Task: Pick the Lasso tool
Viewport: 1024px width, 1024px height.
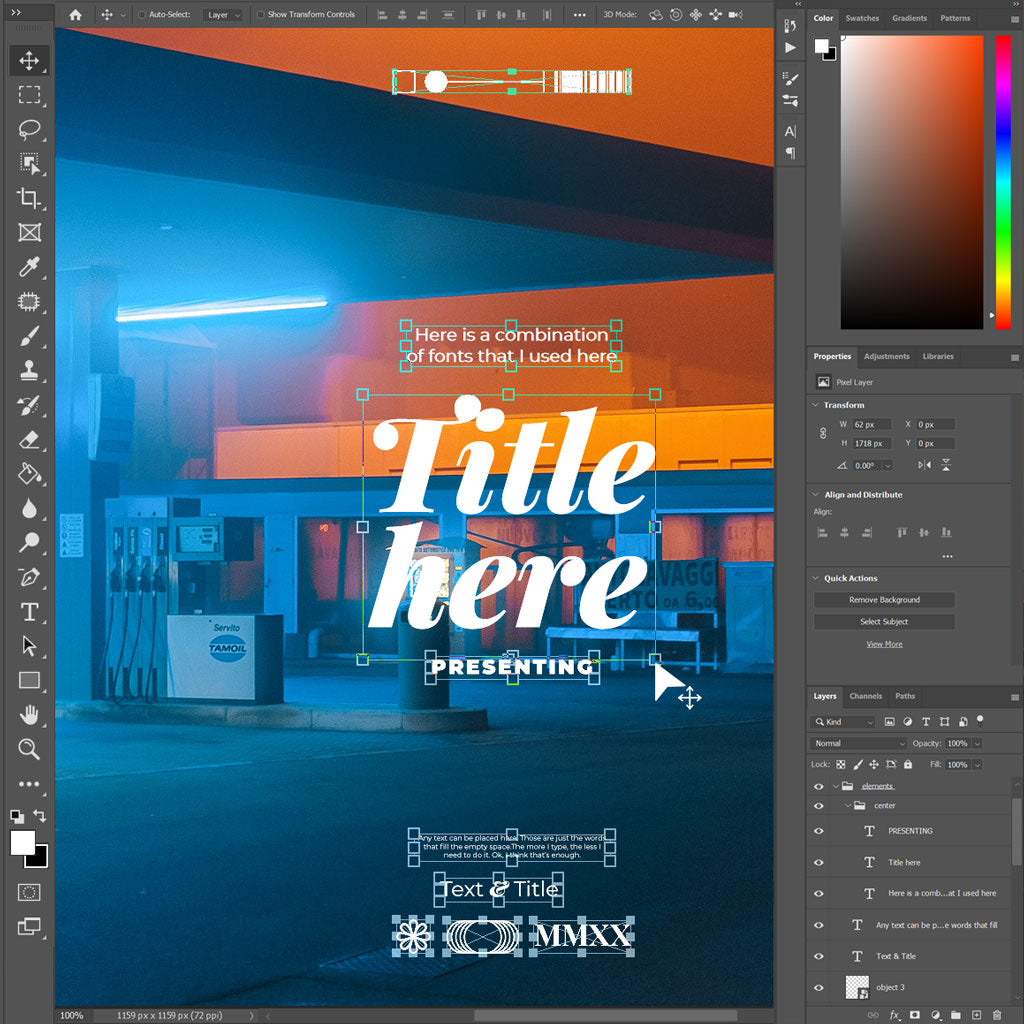Action: 29,129
